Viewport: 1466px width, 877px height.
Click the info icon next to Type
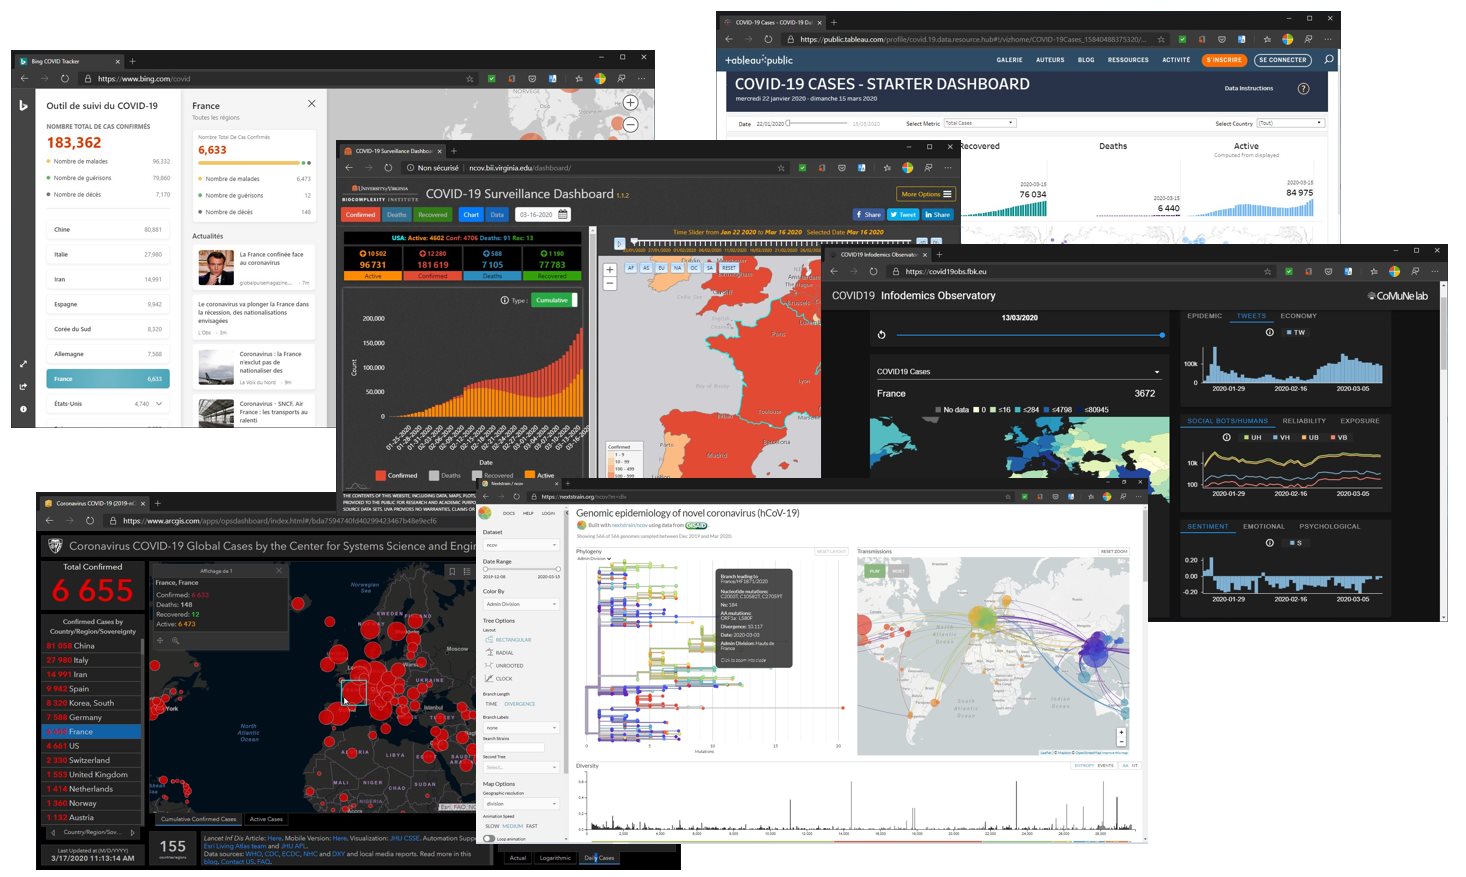pos(504,300)
